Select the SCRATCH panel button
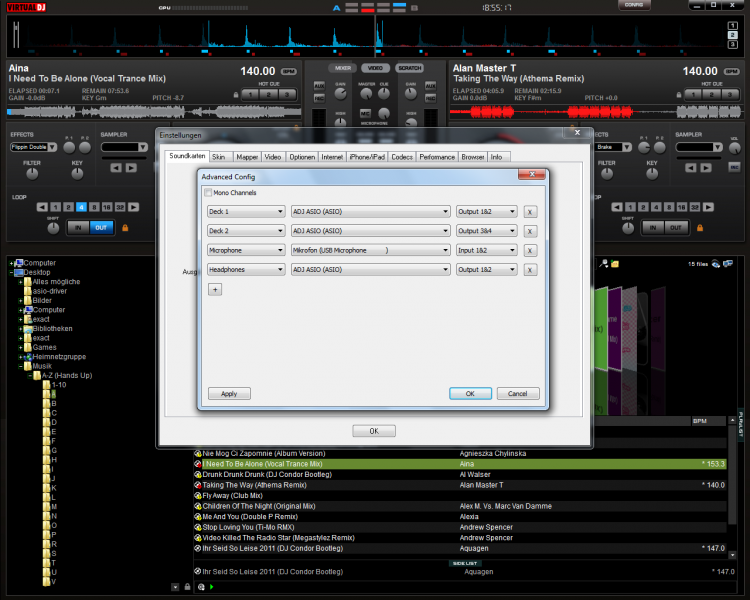The image size is (750, 600). pos(409,68)
